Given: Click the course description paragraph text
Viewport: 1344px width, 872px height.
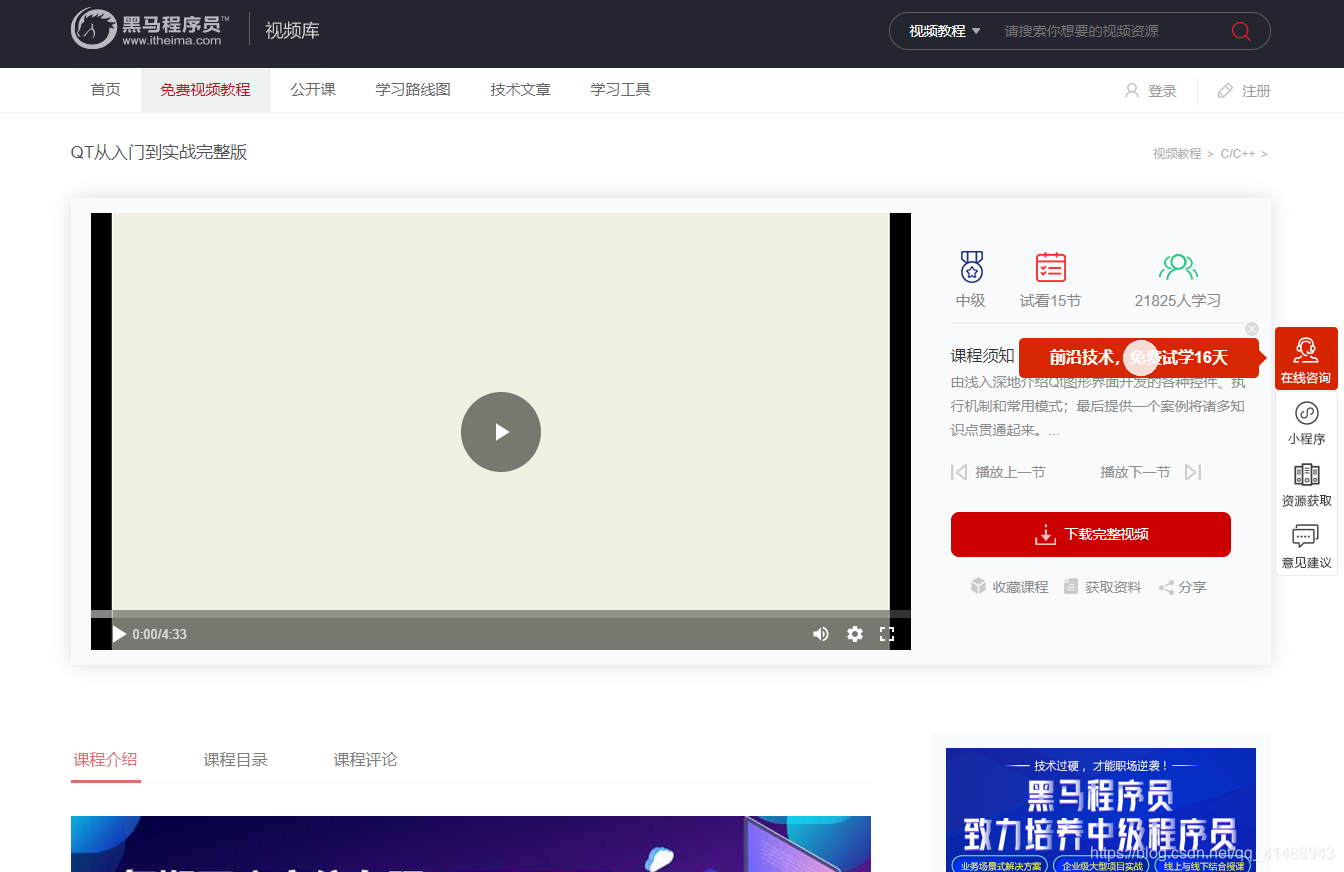Looking at the screenshot, I should click(1098, 406).
